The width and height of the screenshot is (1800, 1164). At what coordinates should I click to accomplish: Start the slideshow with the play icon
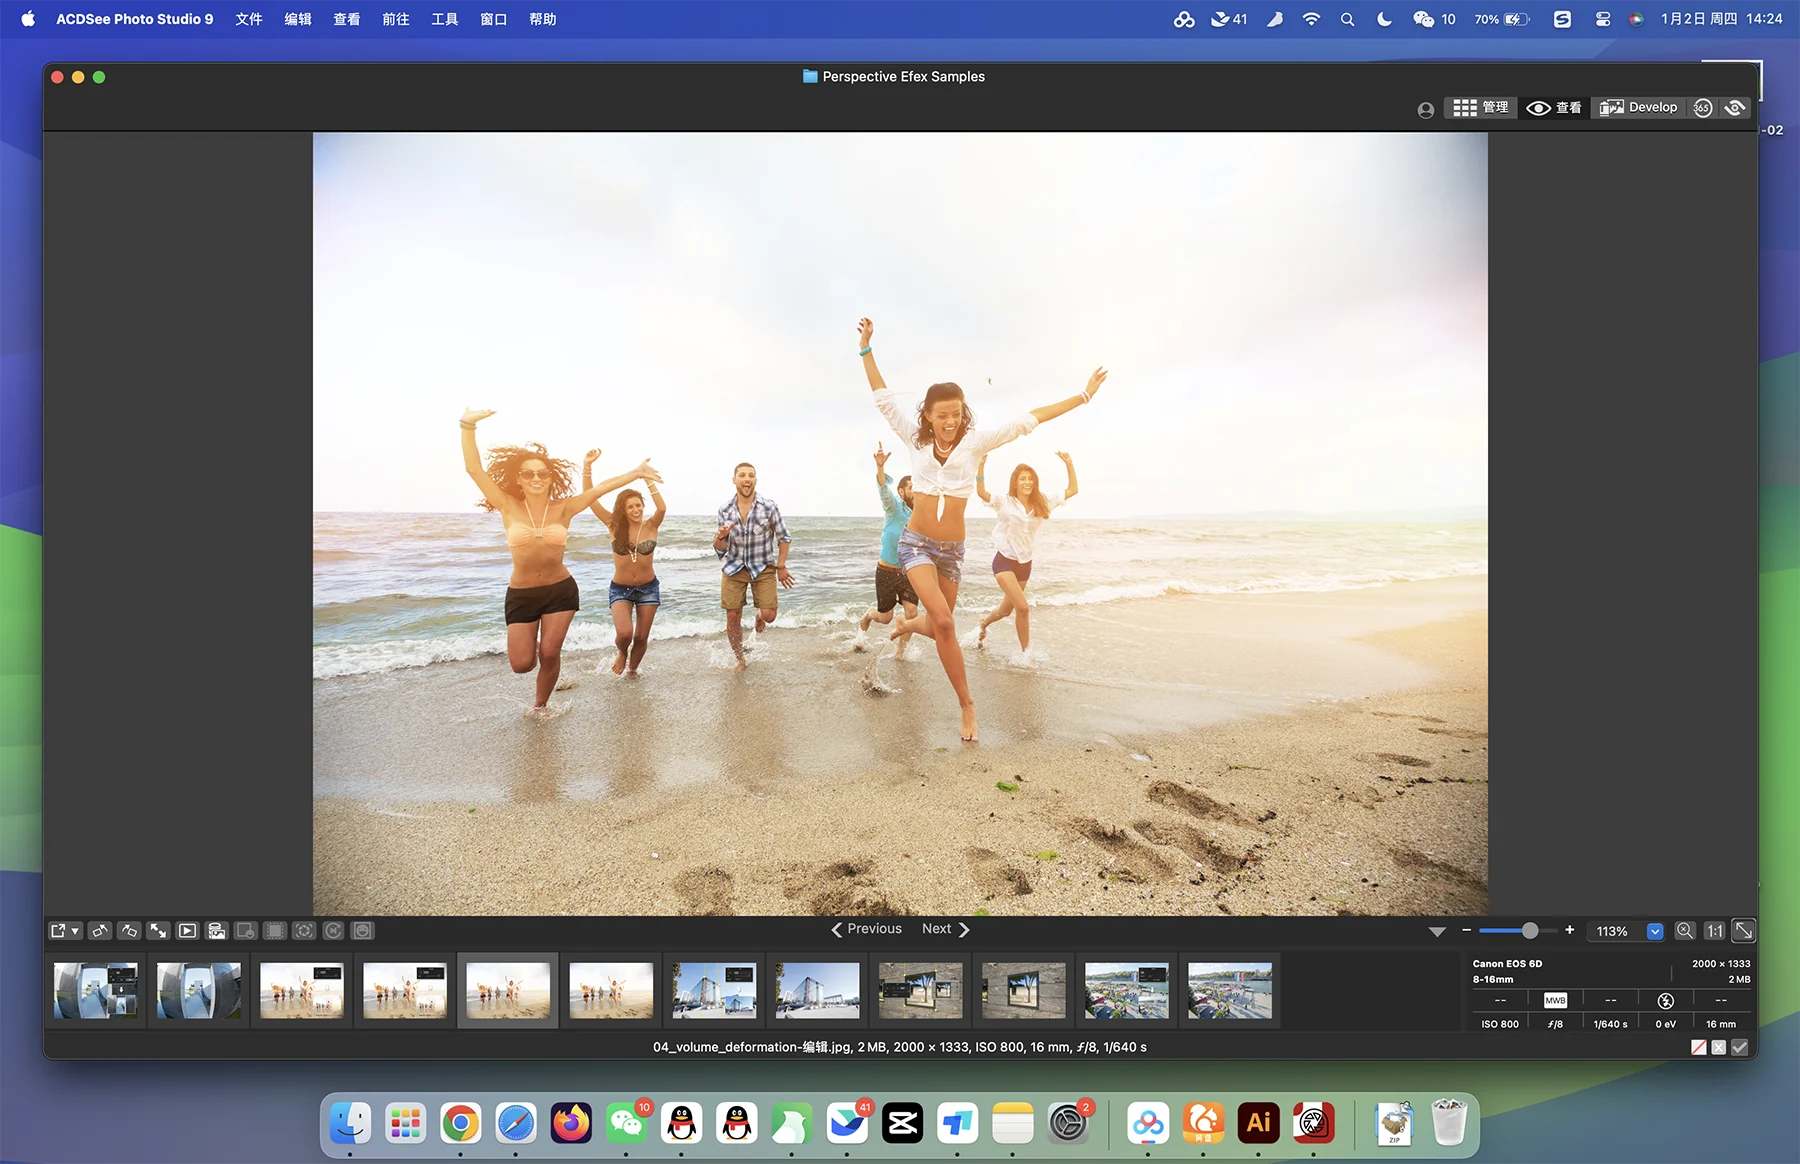pos(187,931)
